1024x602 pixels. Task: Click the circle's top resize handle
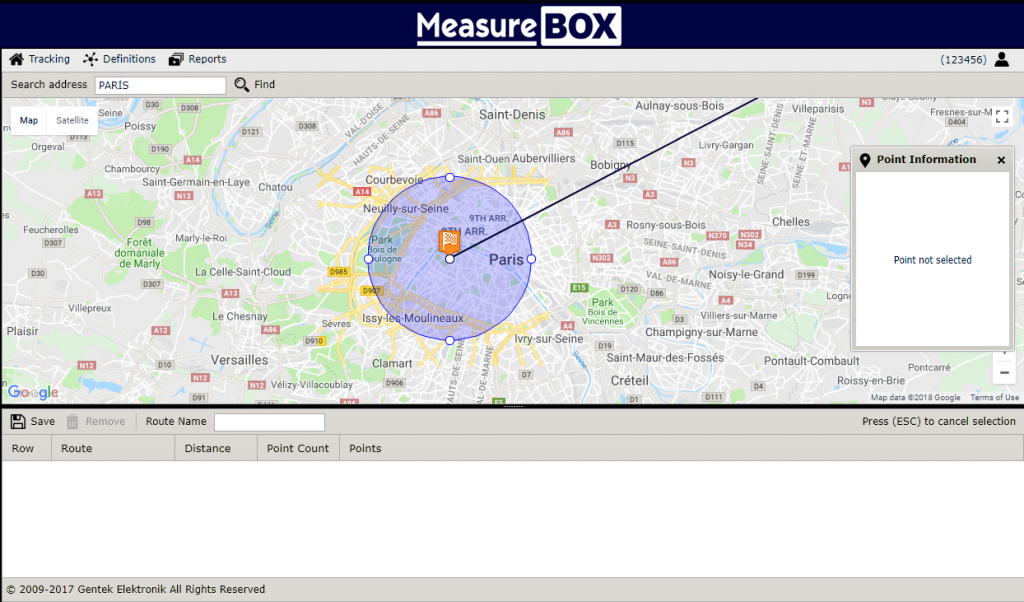(x=450, y=177)
